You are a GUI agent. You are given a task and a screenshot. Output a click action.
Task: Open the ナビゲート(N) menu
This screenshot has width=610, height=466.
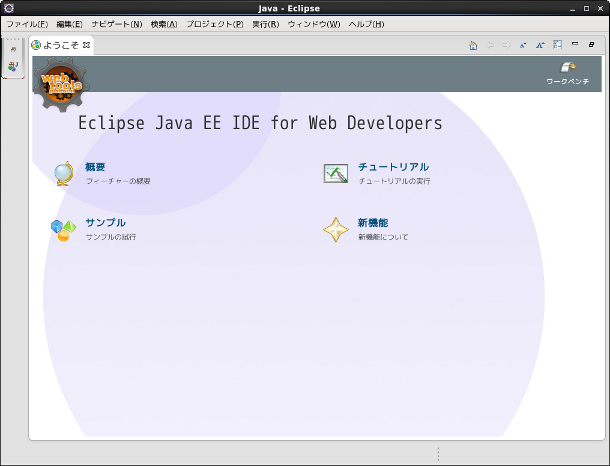click(117, 24)
